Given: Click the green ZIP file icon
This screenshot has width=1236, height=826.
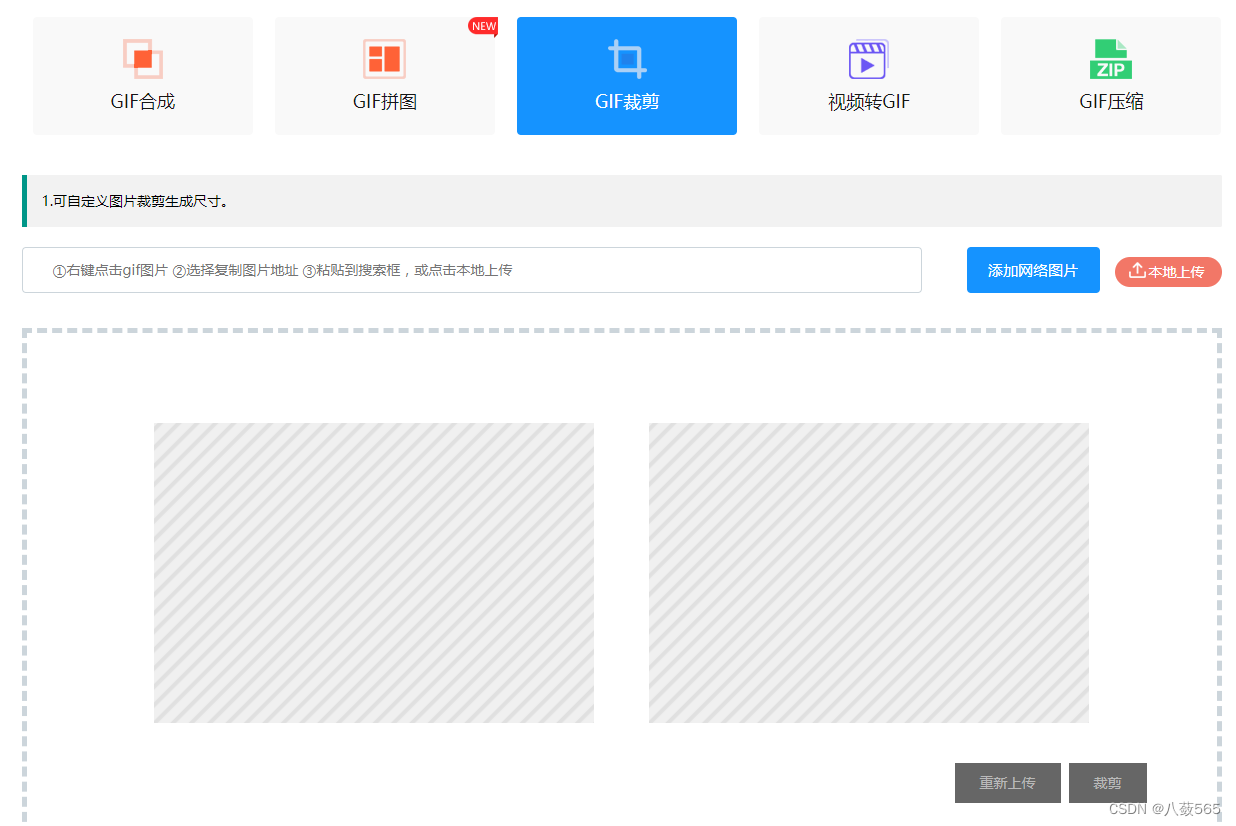Looking at the screenshot, I should coord(1110,59).
